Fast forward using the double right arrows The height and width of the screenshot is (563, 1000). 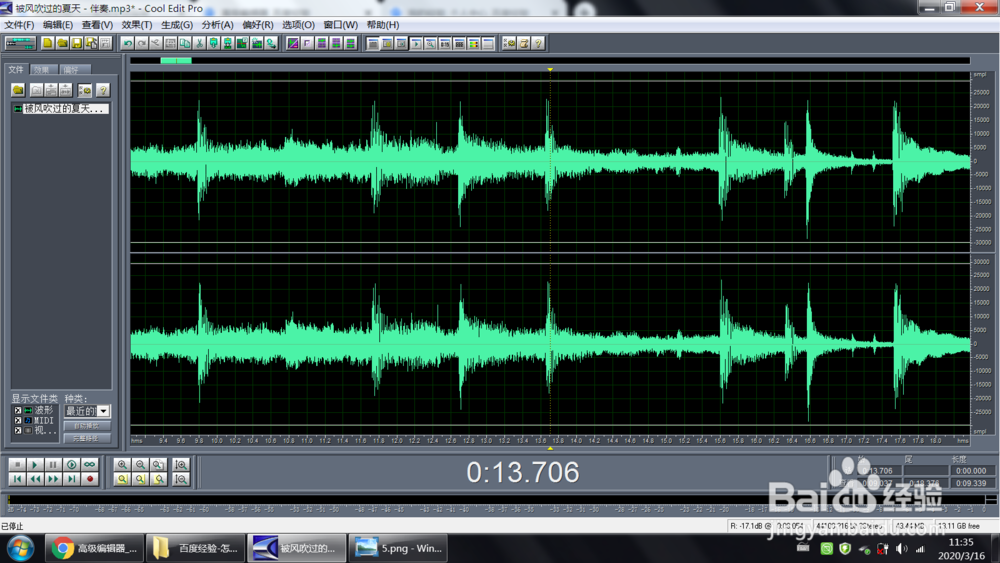coord(53,479)
